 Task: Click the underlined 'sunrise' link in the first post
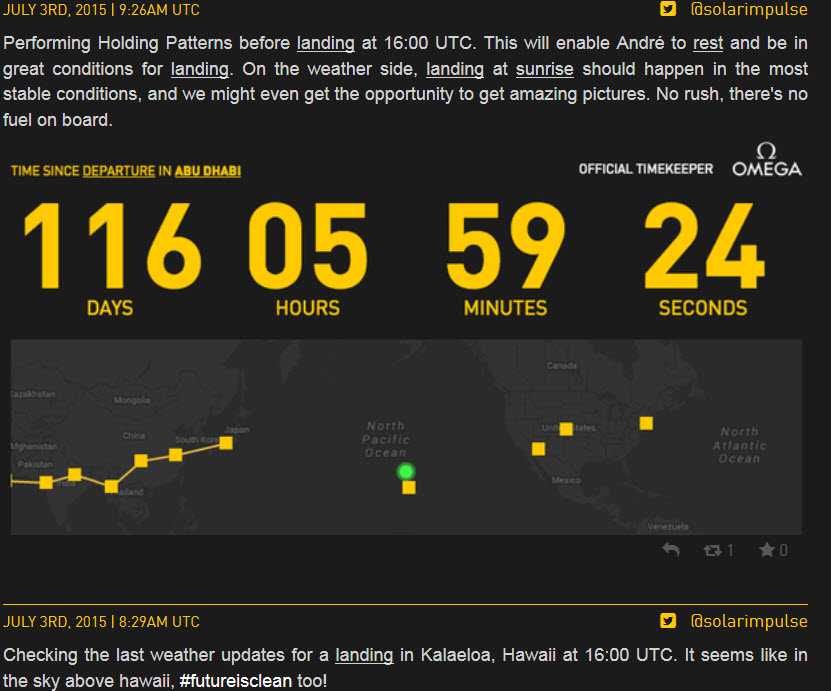pyautogui.click(x=544, y=69)
